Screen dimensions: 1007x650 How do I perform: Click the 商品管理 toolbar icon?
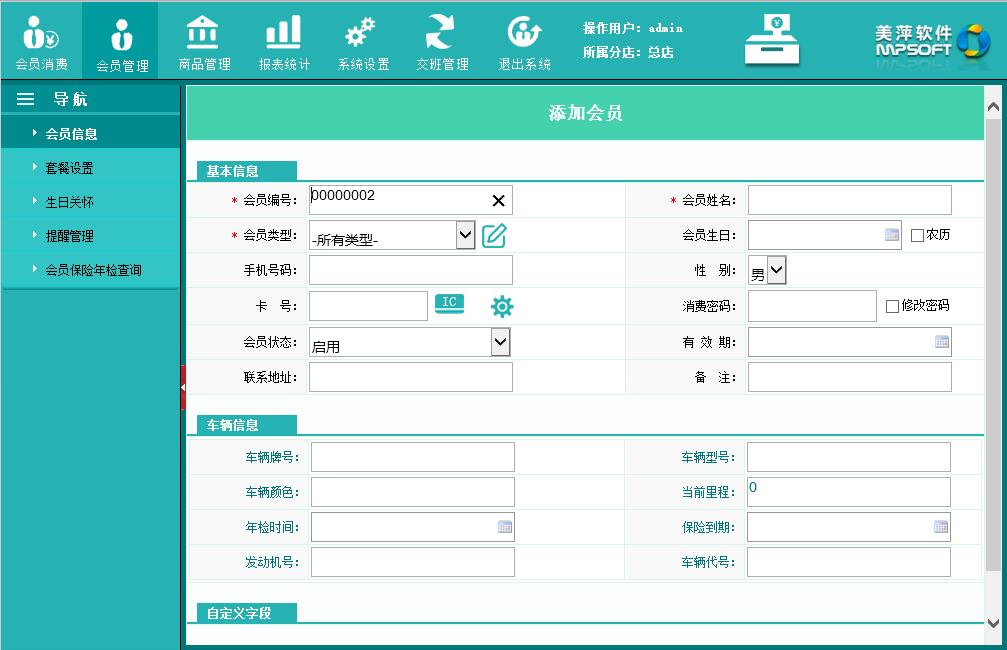point(204,42)
